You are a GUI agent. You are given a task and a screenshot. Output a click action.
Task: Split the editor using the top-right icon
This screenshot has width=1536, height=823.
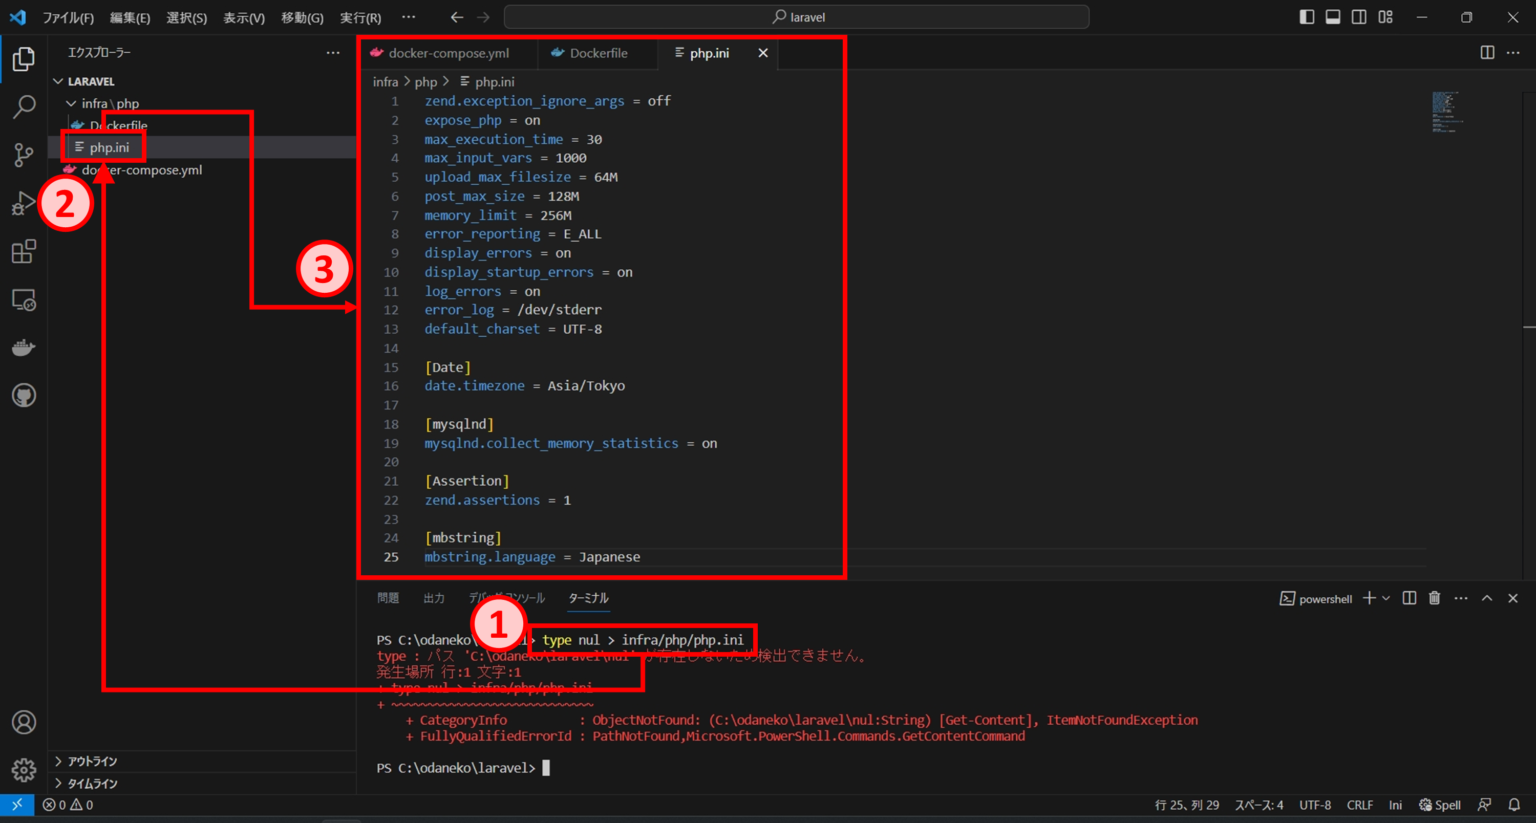pyautogui.click(x=1487, y=53)
